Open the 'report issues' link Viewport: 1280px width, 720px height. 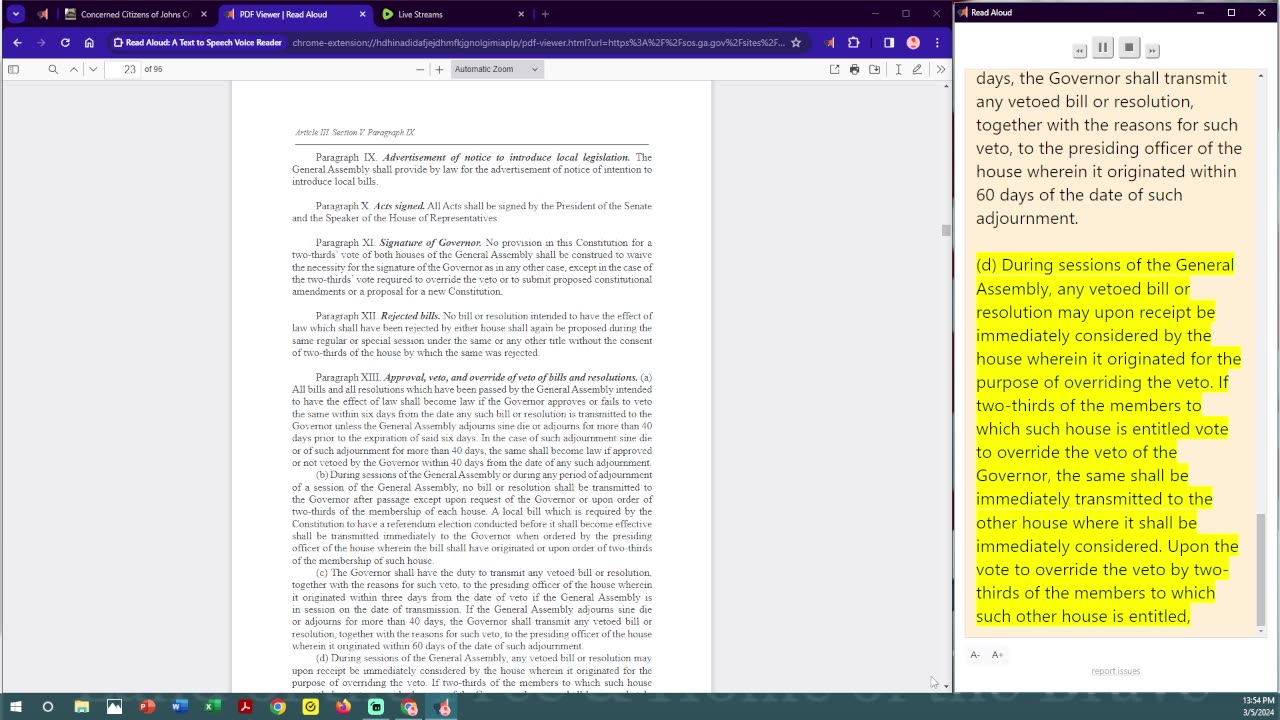[1115, 671]
